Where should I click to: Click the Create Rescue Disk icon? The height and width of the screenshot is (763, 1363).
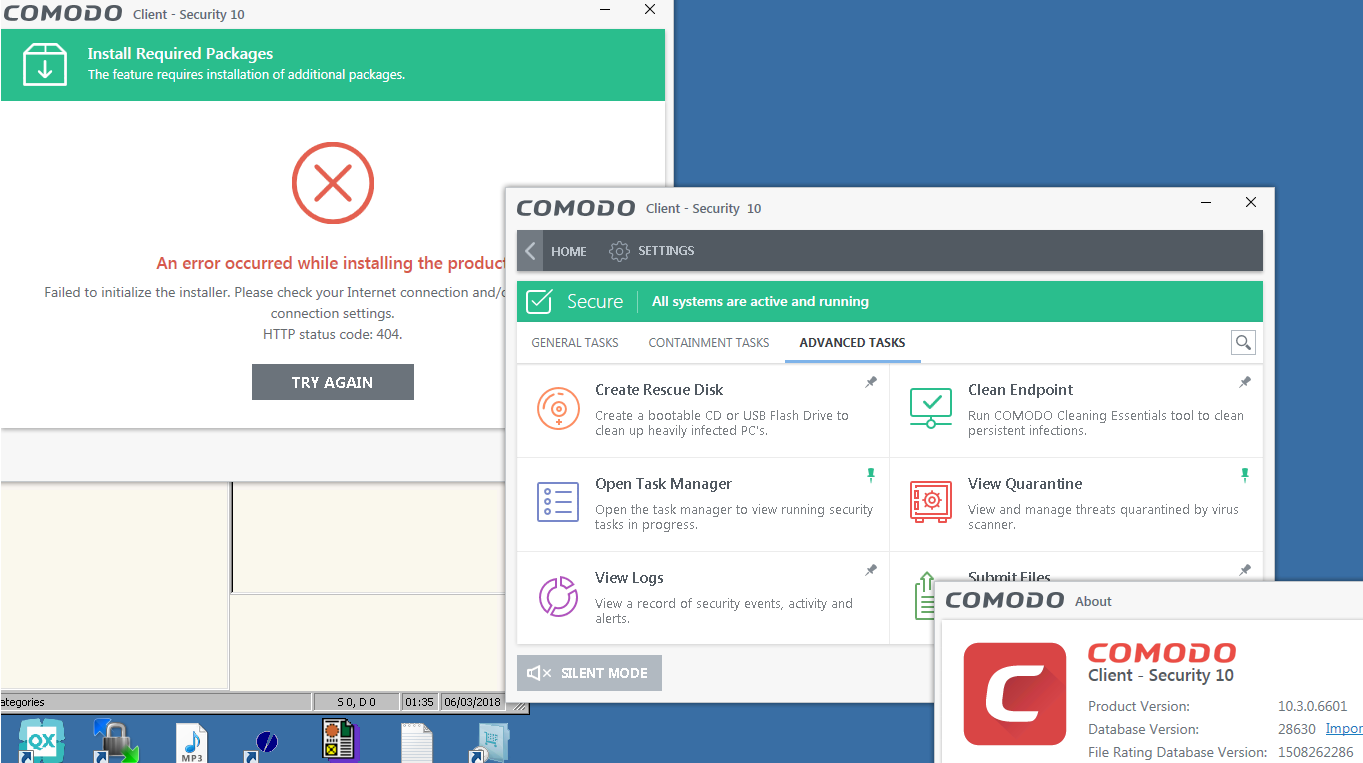coord(558,409)
